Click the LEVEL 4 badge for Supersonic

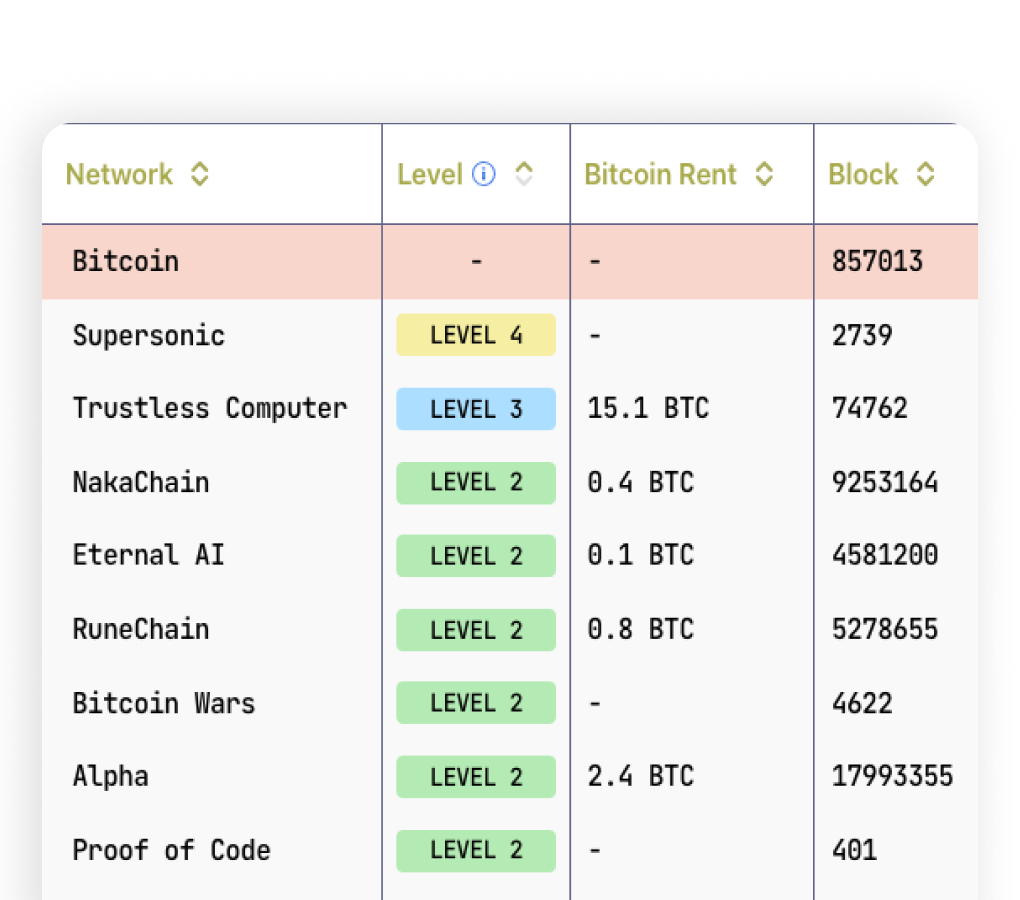pyautogui.click(x=476, y=335)
